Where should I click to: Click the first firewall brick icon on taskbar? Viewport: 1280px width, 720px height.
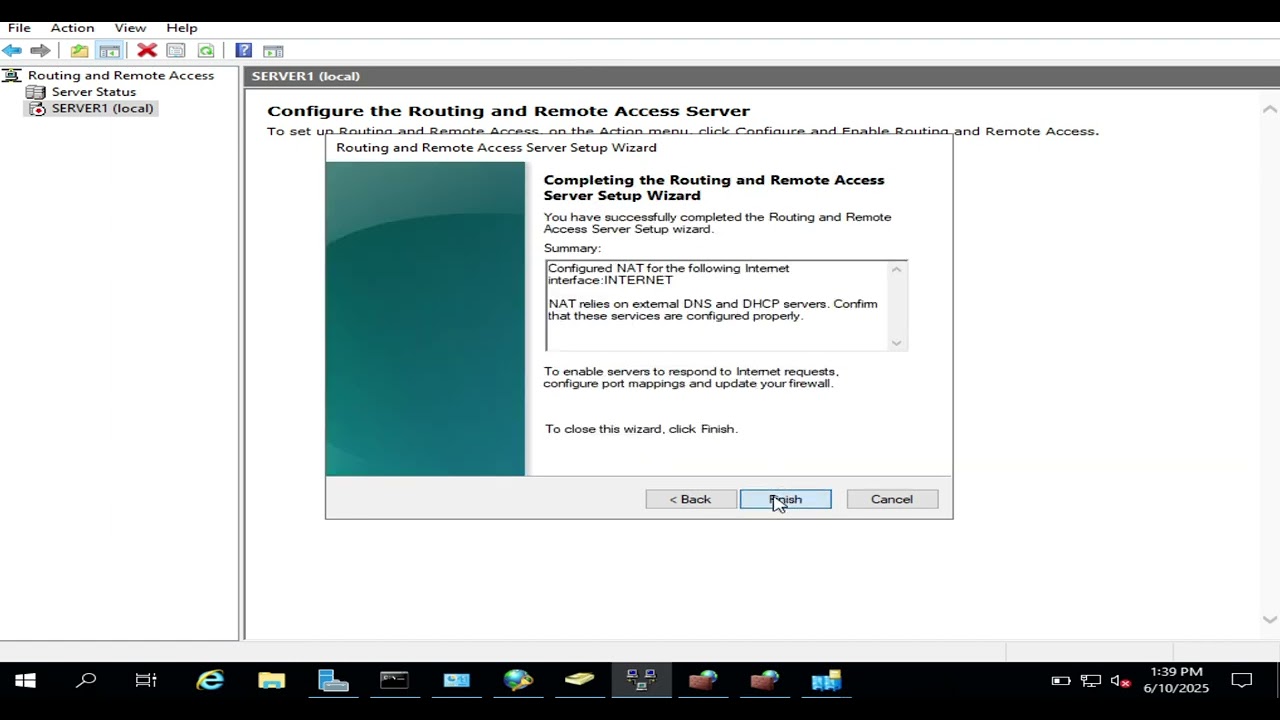(x=703, y=681)
